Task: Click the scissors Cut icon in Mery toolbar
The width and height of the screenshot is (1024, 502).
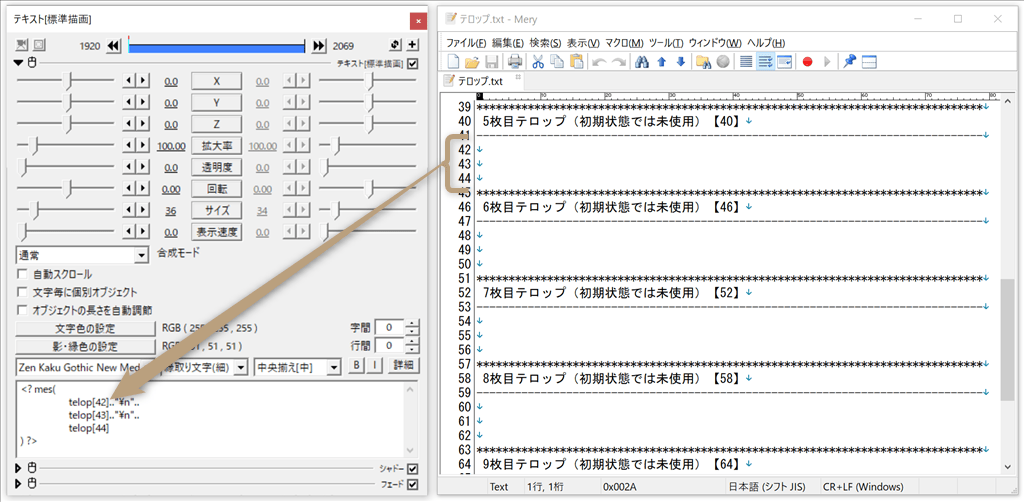Action: pyautogui.click(x=538, y=62)
